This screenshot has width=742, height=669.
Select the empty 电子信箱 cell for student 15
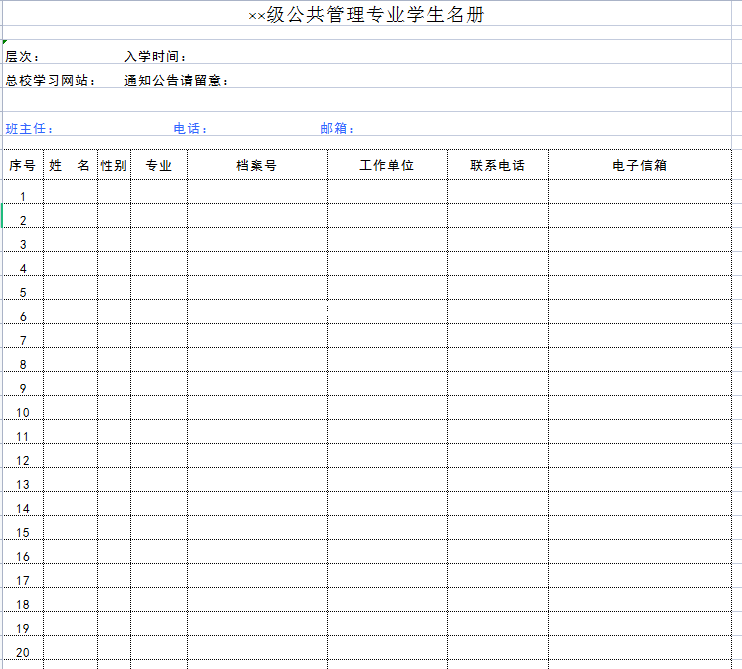(x=639, y=532)
